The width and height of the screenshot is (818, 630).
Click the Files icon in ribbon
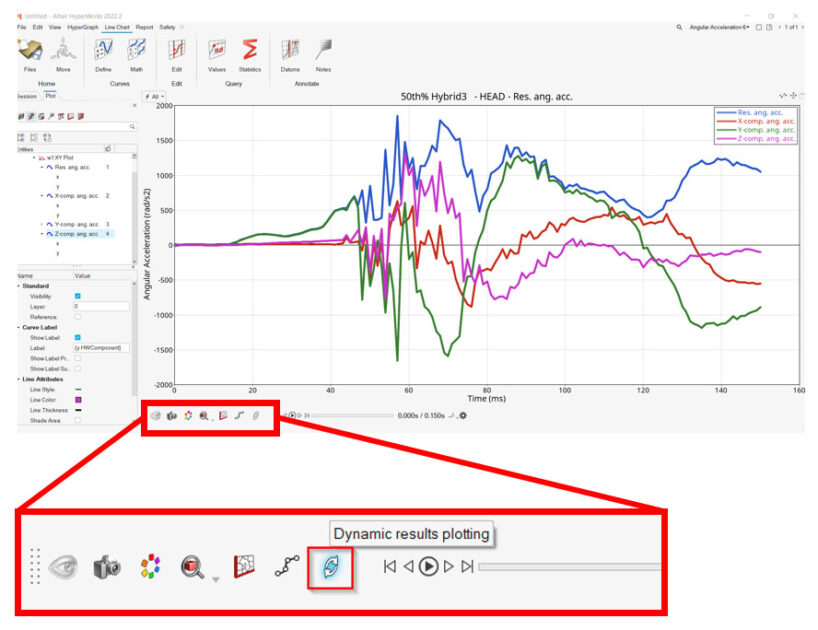[30, 51]
